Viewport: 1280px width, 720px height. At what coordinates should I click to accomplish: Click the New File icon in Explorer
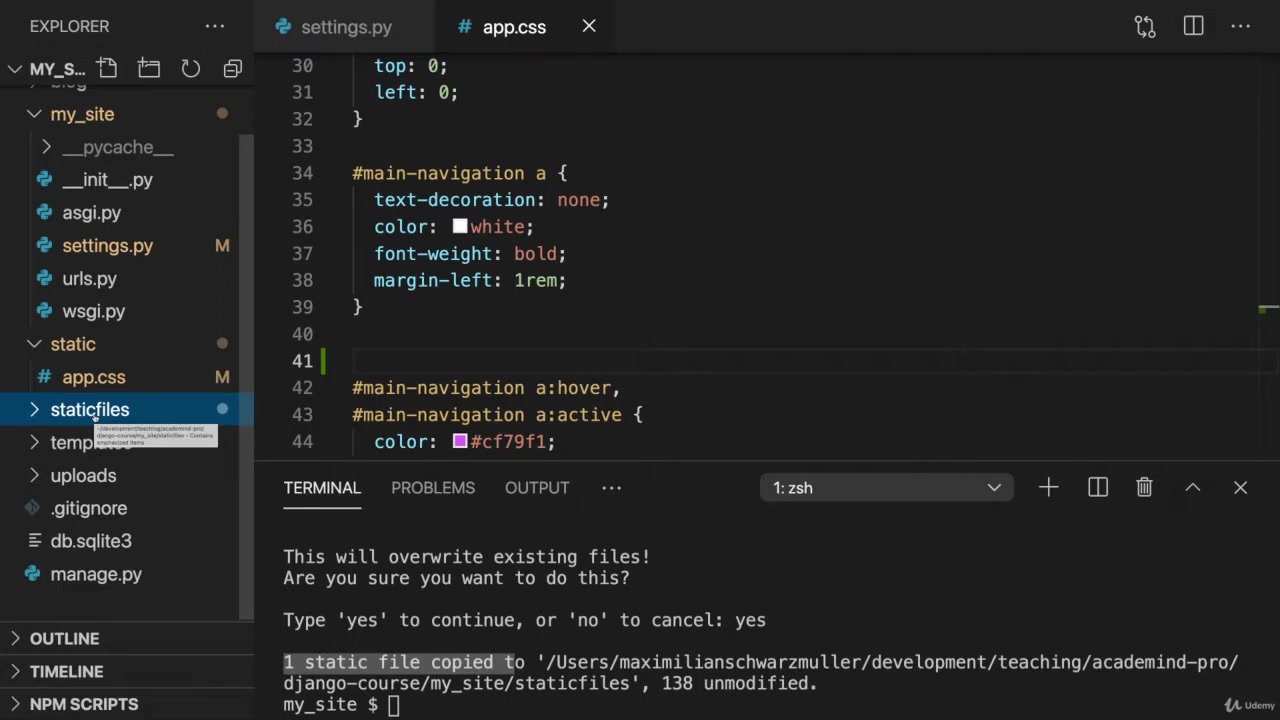107,69
